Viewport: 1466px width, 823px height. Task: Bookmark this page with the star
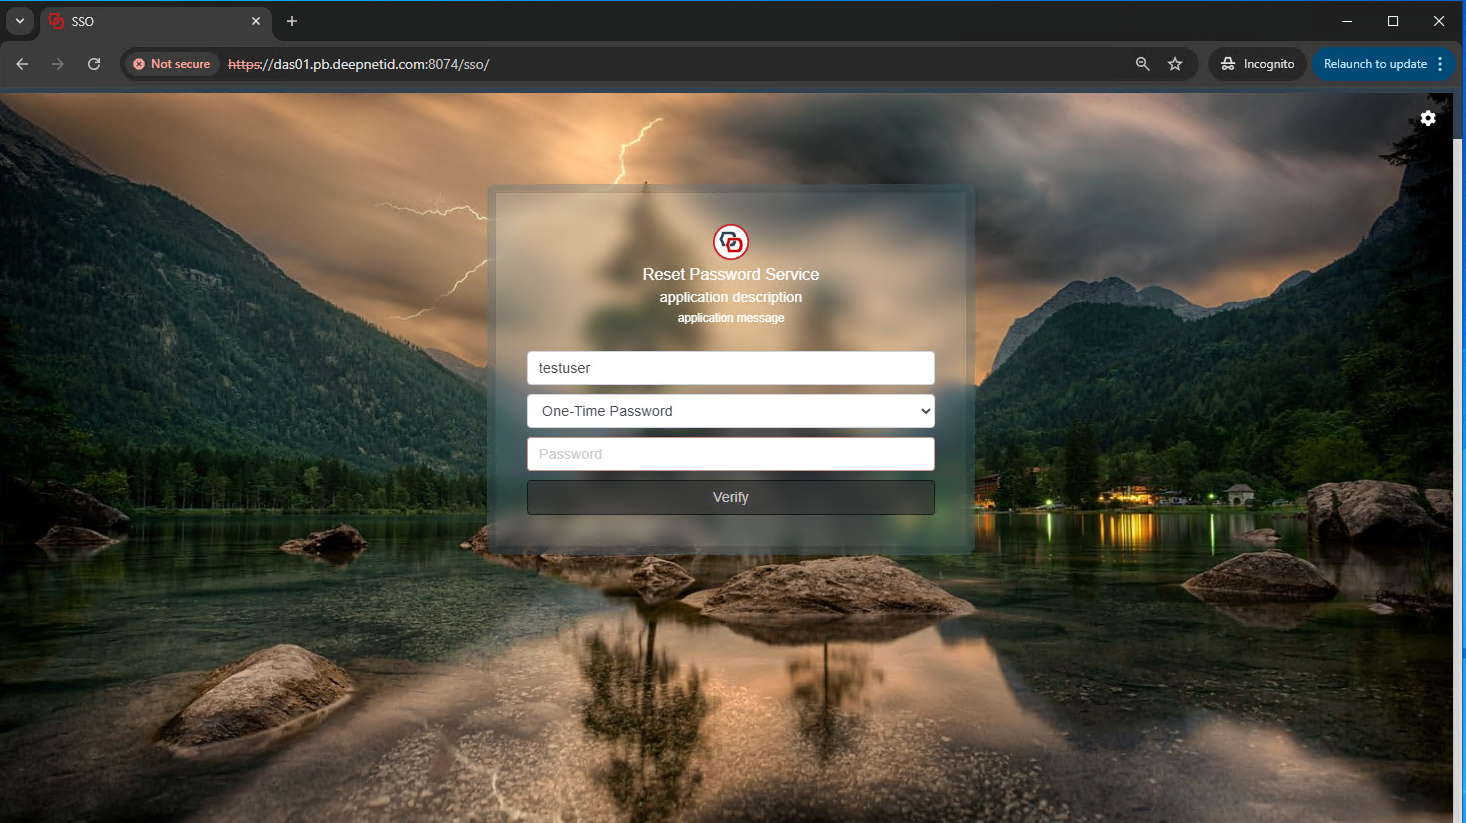pos(1175,64)
